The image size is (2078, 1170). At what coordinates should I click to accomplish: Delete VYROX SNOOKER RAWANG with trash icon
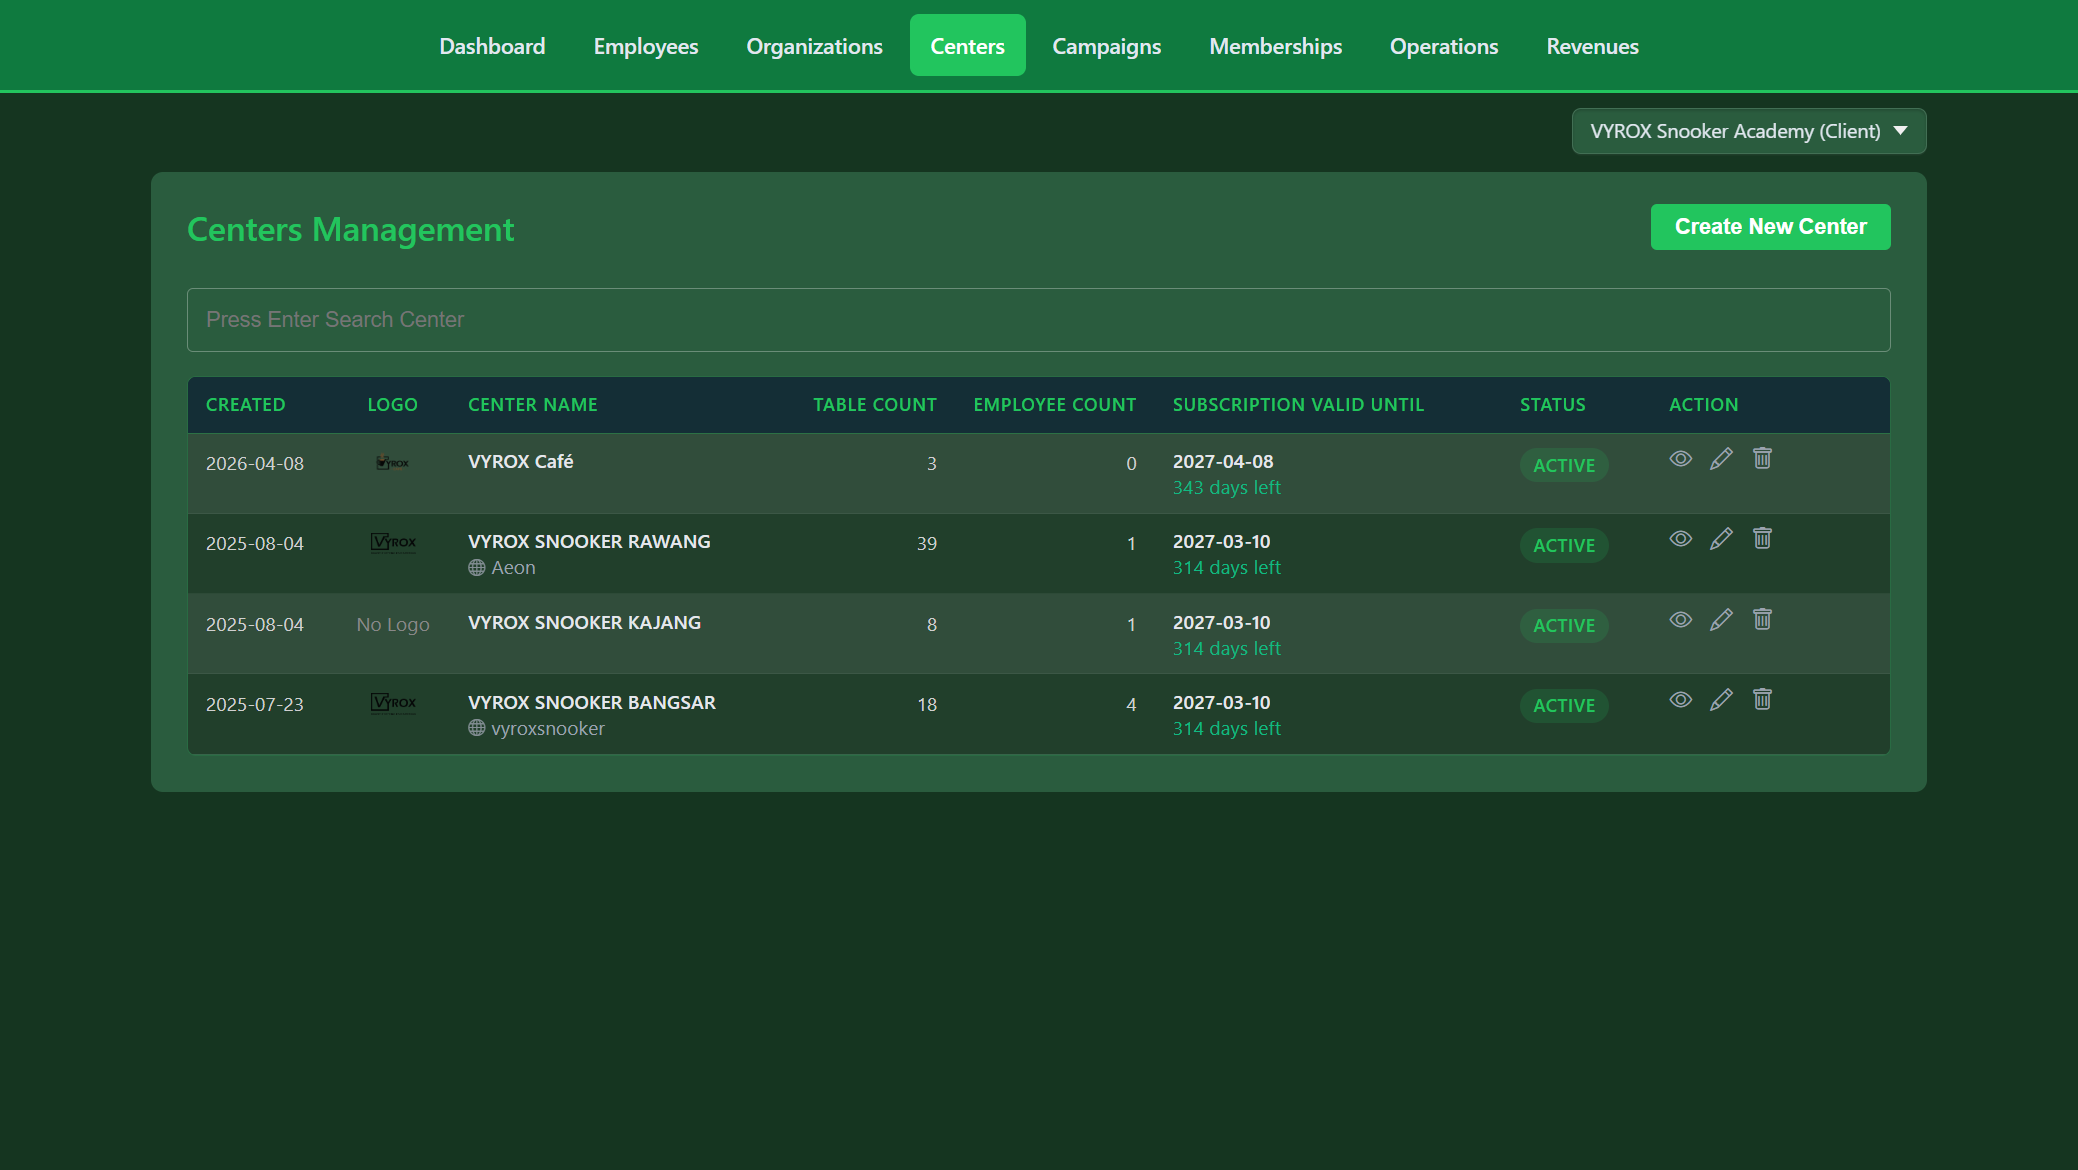coord(1762,538)
